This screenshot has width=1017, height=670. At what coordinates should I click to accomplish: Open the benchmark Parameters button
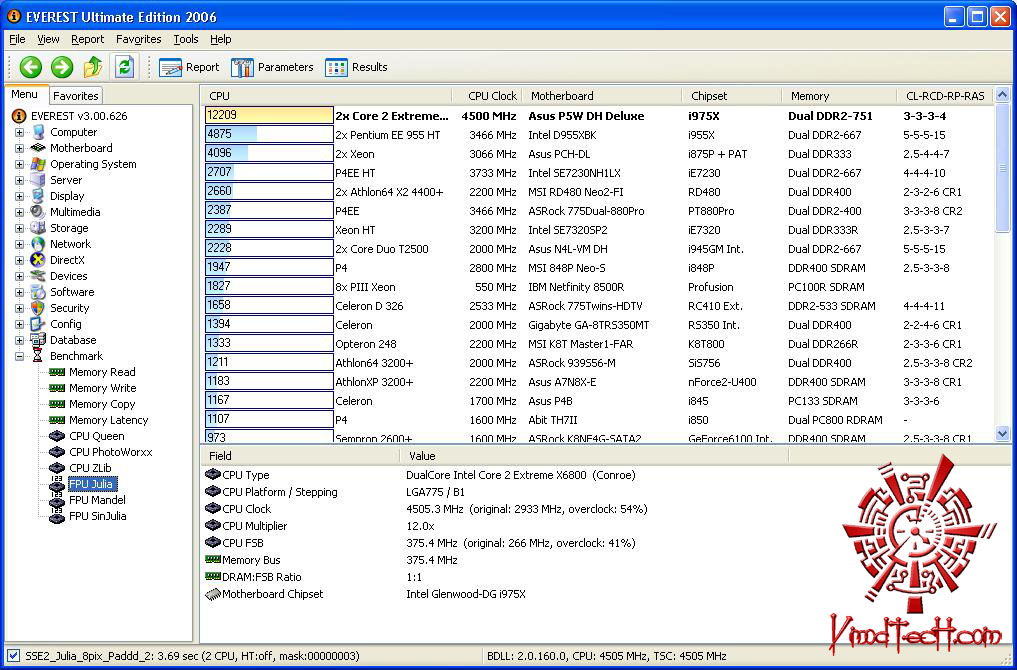[272, 67]
